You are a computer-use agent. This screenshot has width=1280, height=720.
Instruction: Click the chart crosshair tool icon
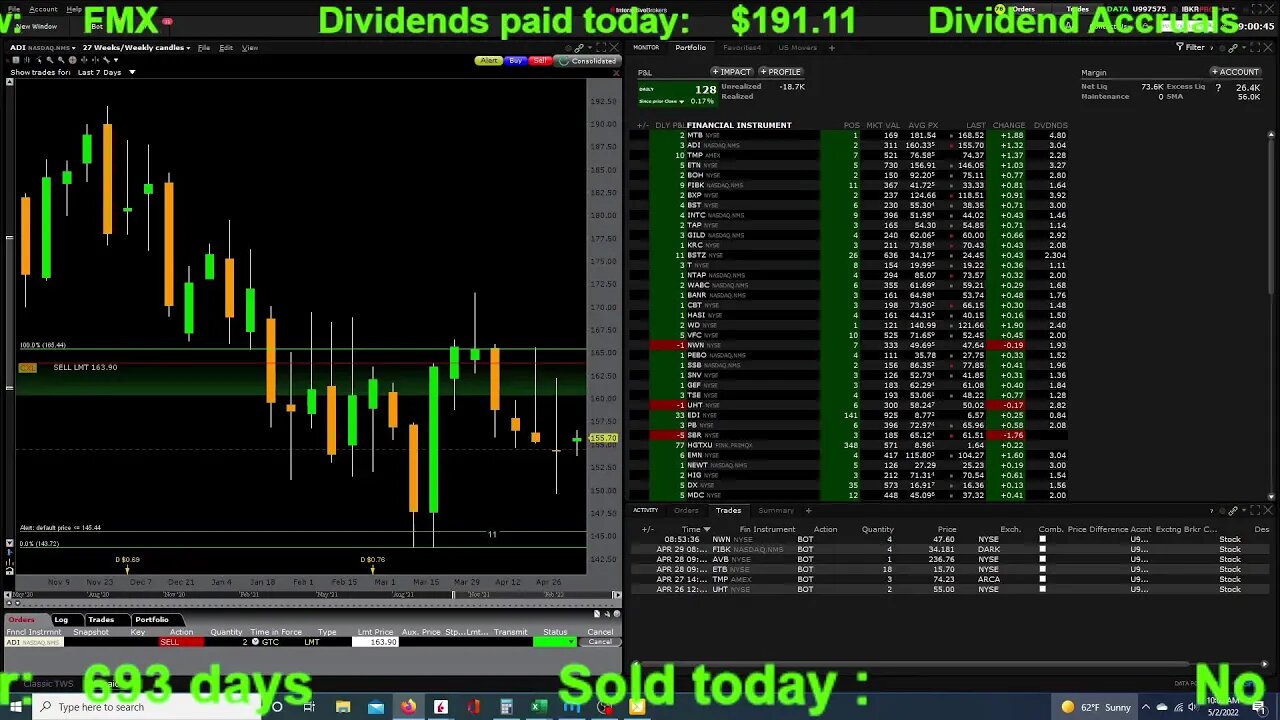[71, 60]
